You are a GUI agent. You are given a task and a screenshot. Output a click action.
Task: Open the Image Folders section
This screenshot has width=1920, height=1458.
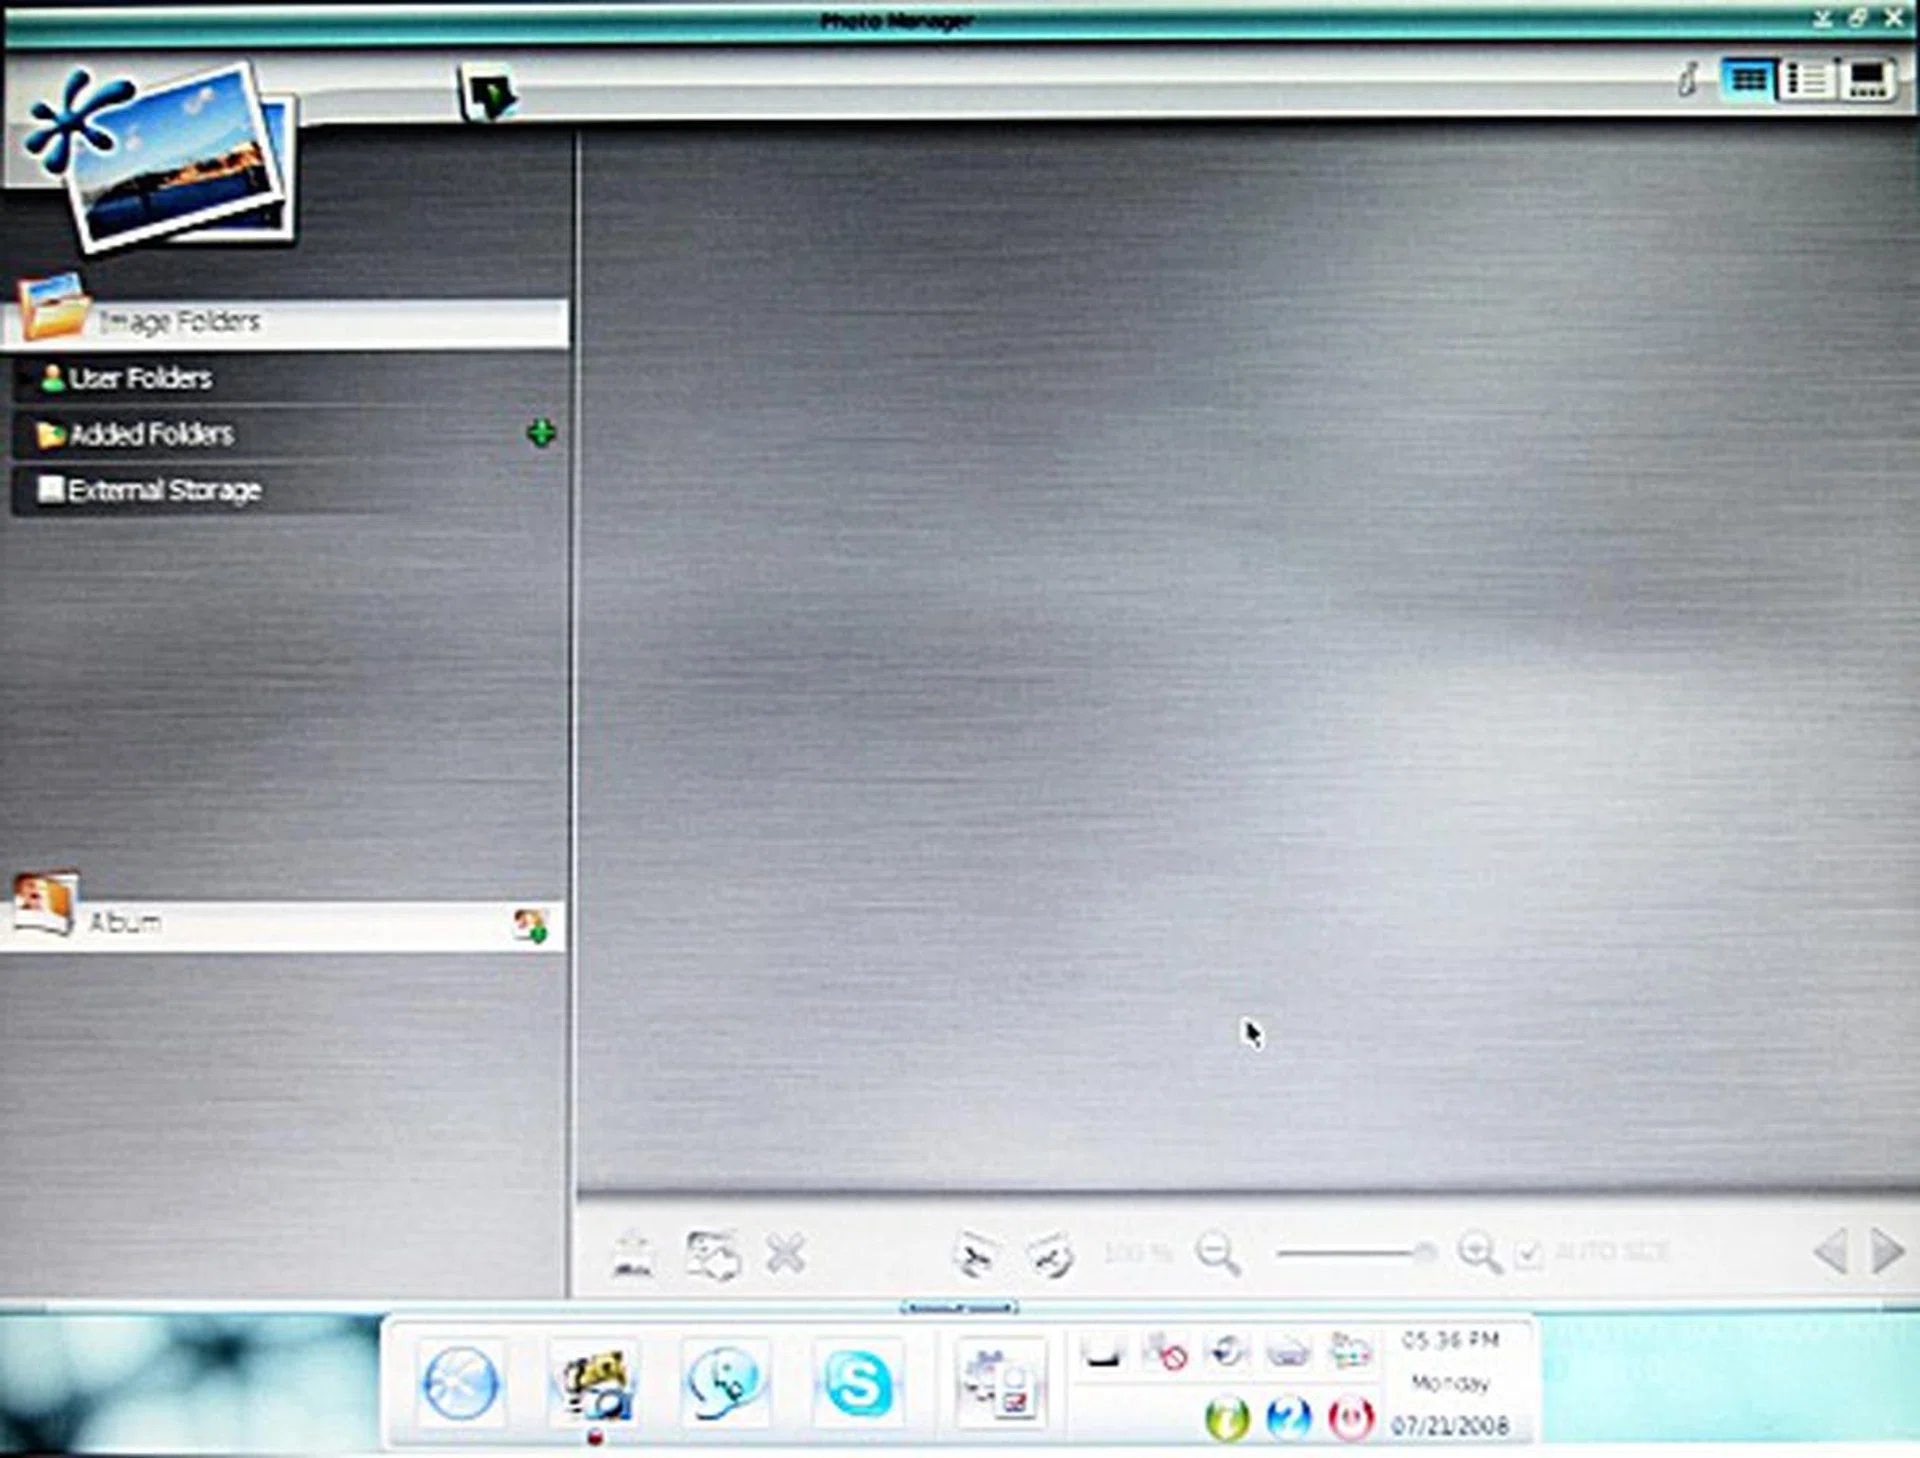[x=180, y=320]
